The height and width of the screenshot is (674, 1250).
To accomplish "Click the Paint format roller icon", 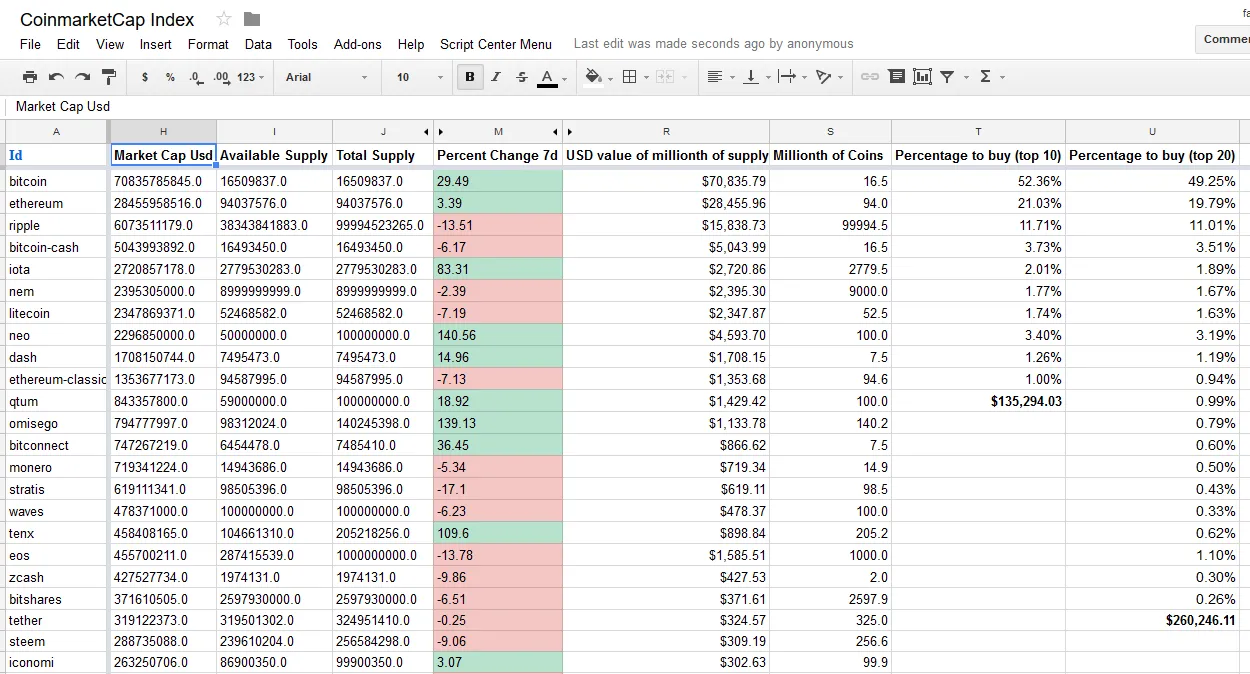I will [x=109, y=77].
